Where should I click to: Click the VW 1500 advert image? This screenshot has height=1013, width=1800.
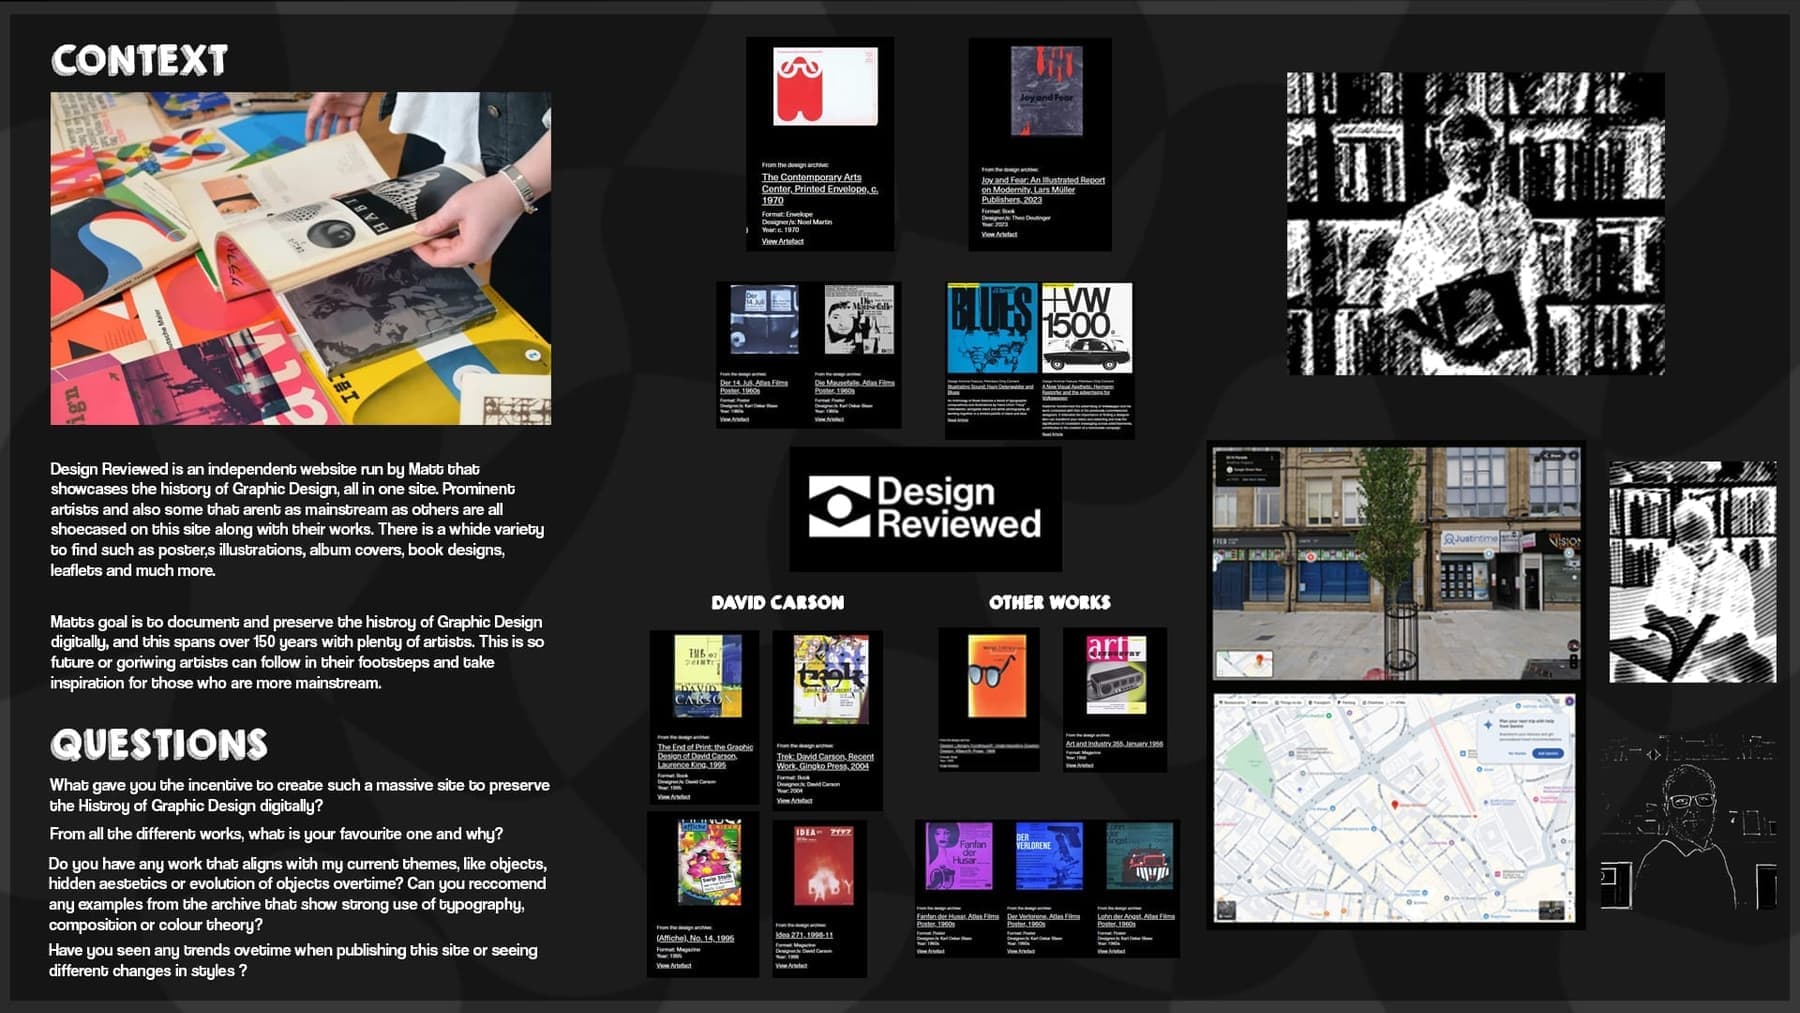(x=1087, y=328)
